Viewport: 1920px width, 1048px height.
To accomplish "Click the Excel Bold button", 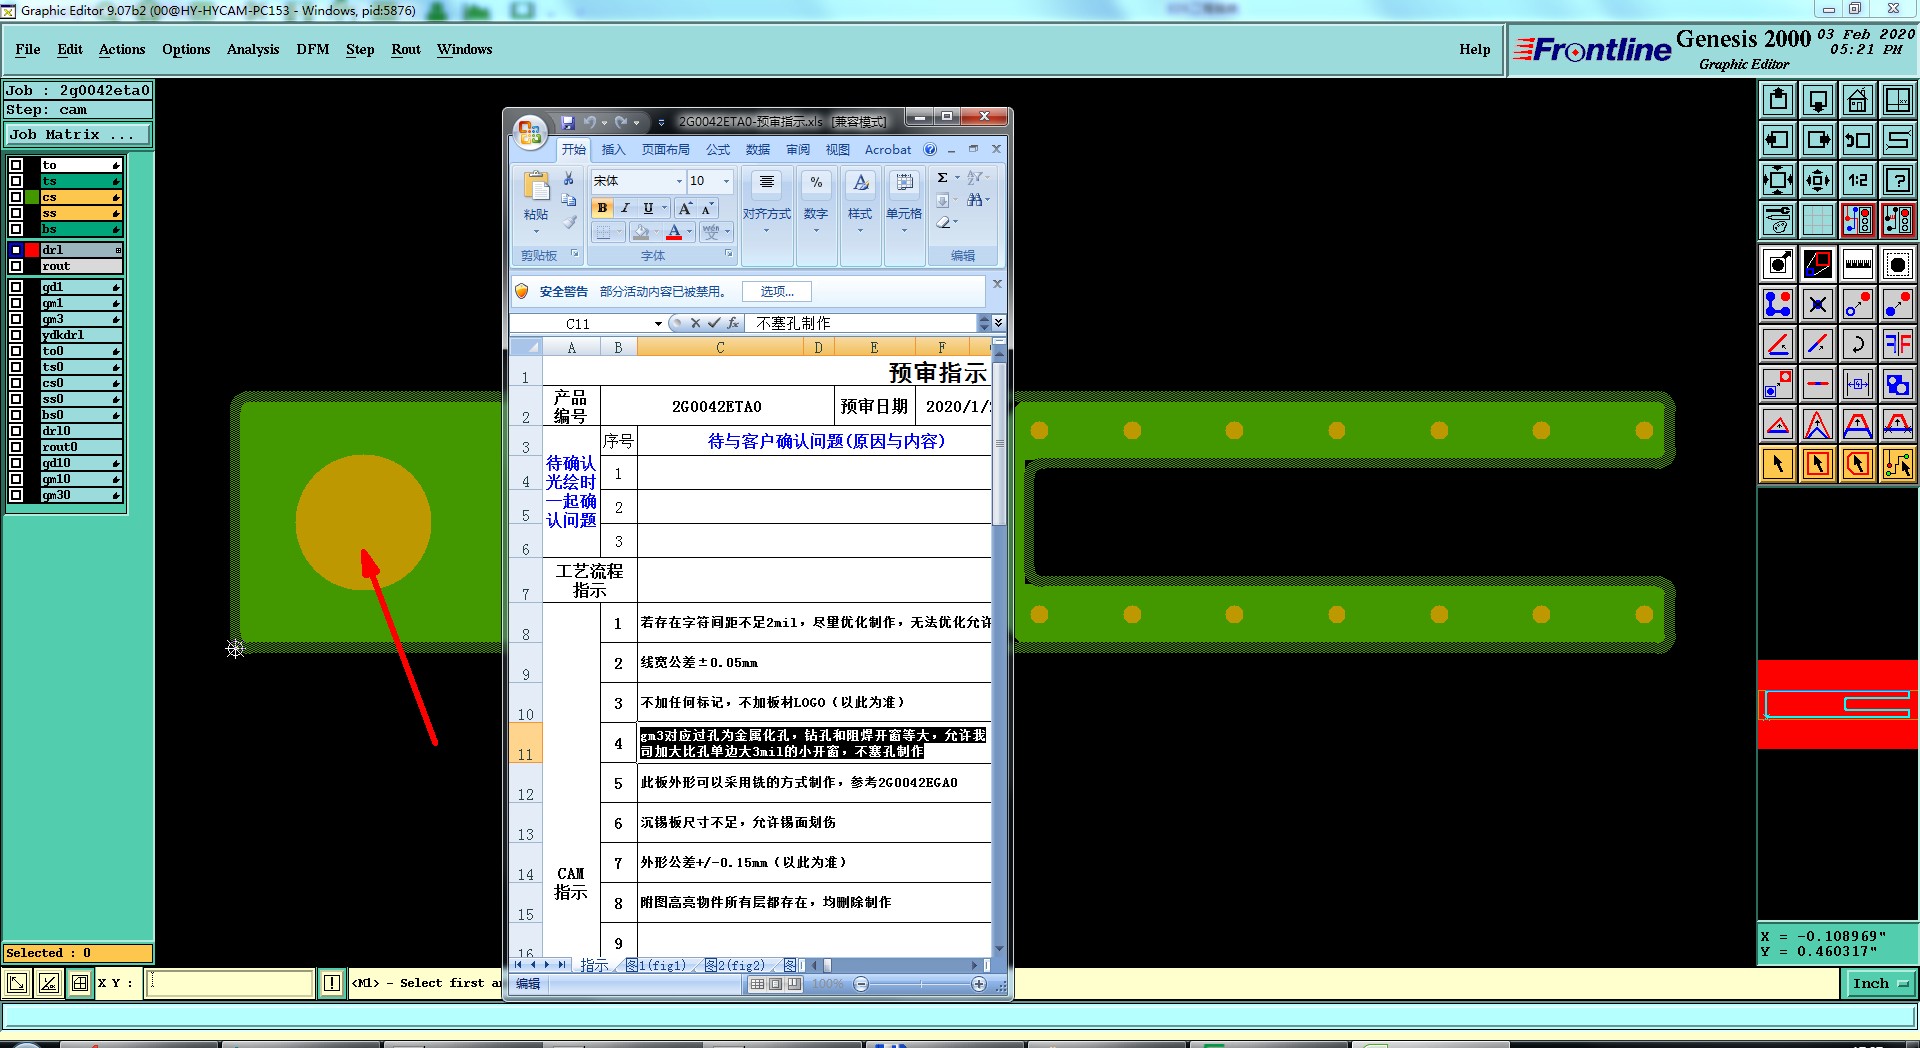I will click(602, 208).
